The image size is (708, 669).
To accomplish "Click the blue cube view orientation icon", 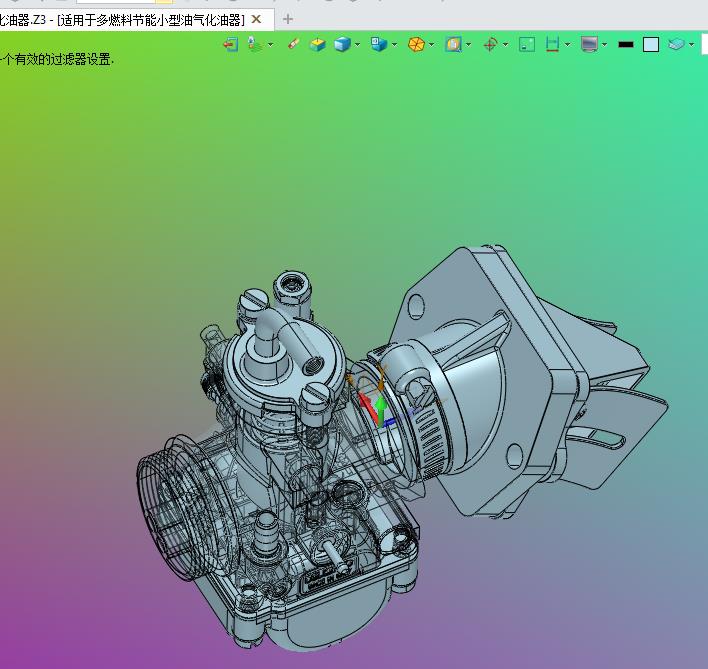I will [x=379, y=44].
